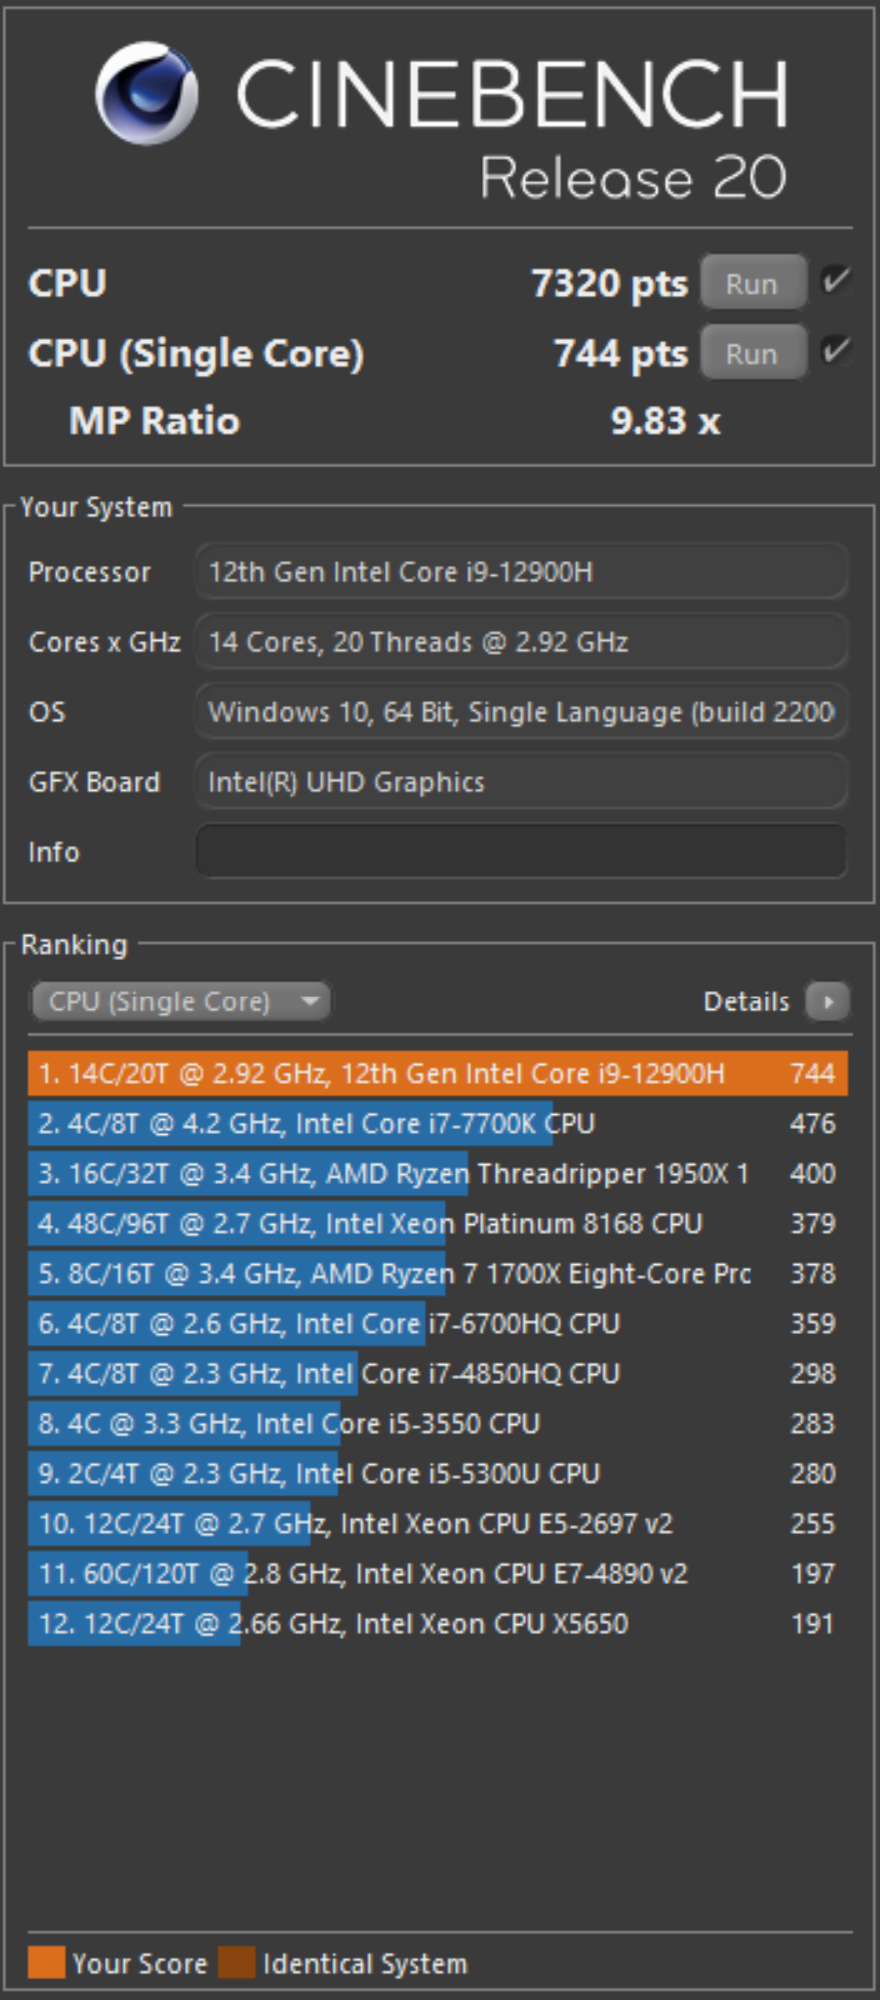The height and width of the screenshot is (2000, 880).
Task: Click the Identical System legend label
Action: point(365,1964)
